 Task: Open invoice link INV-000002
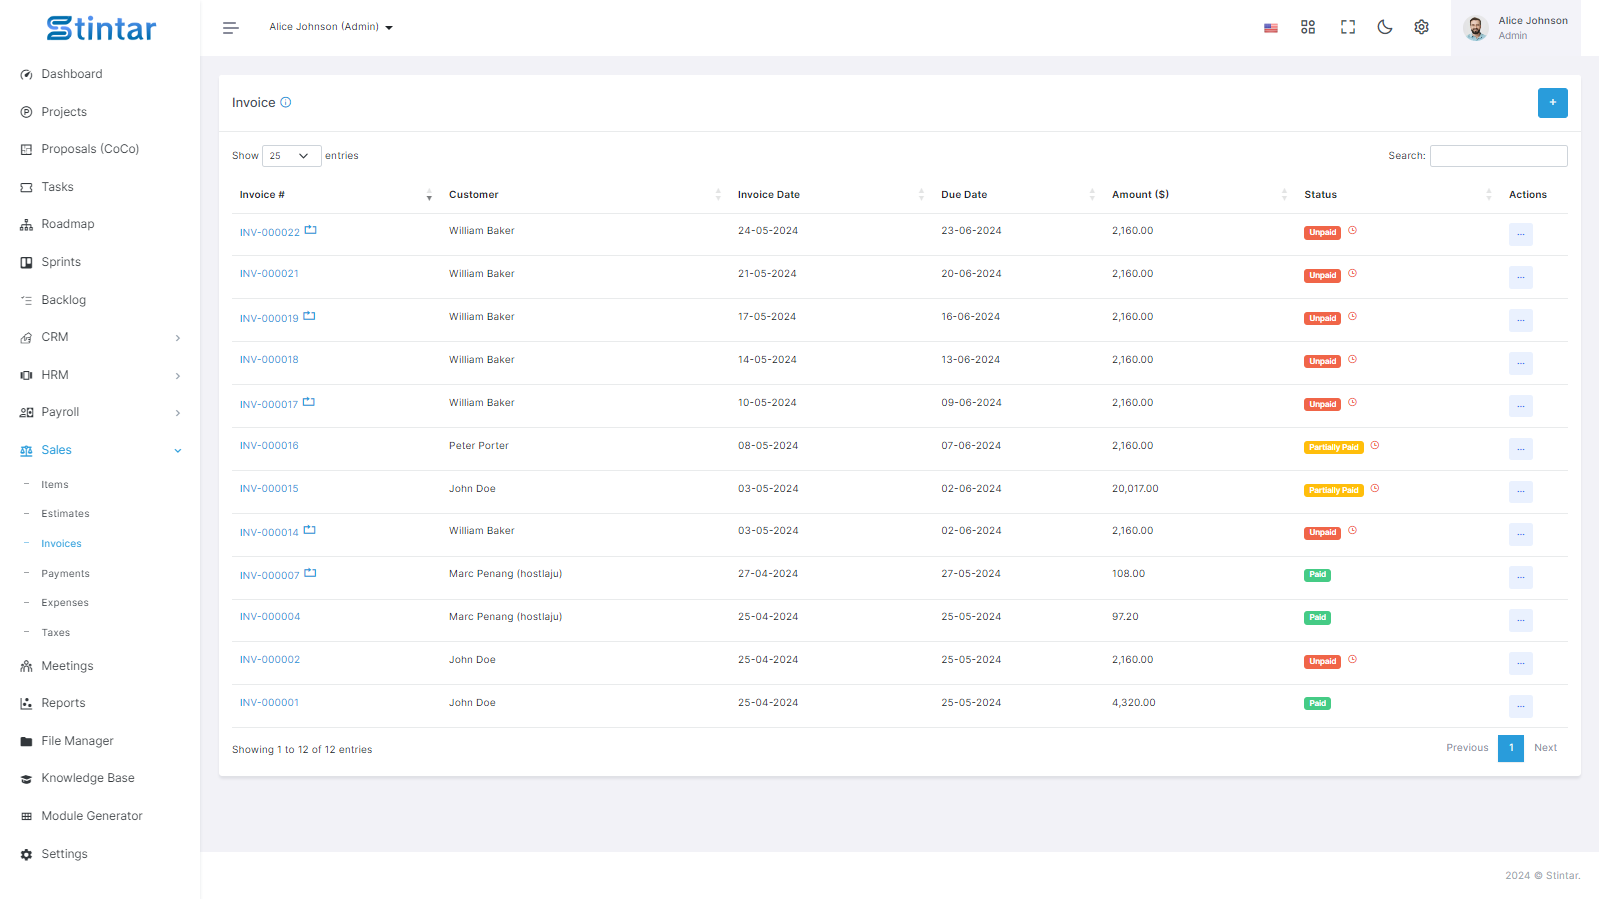(270, 660)
